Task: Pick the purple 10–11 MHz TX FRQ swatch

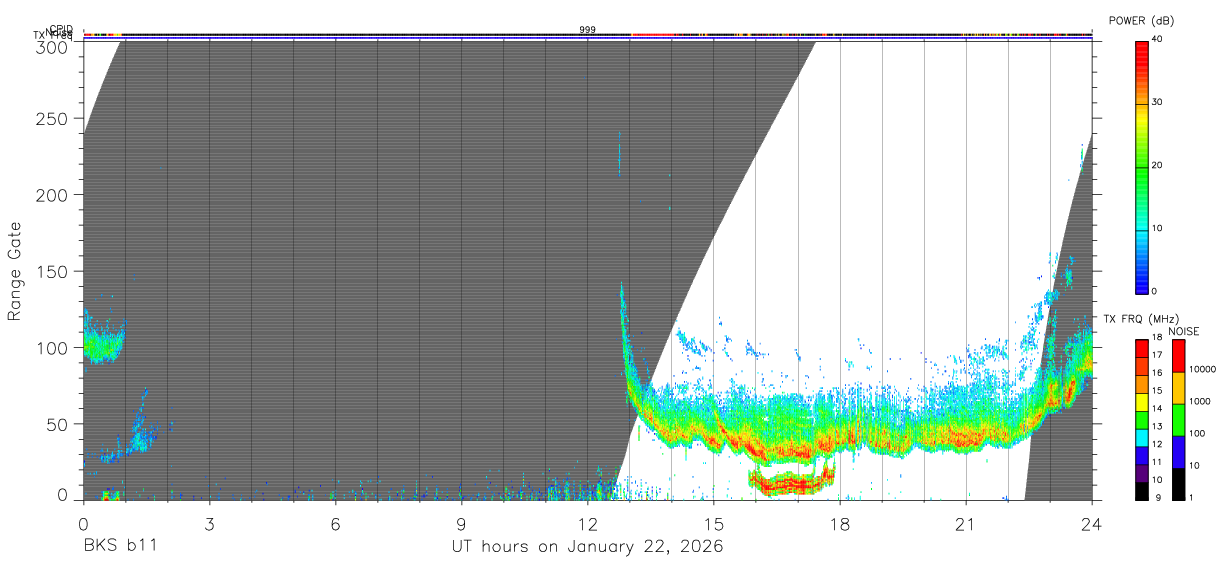Action: tap(1142, 473)
